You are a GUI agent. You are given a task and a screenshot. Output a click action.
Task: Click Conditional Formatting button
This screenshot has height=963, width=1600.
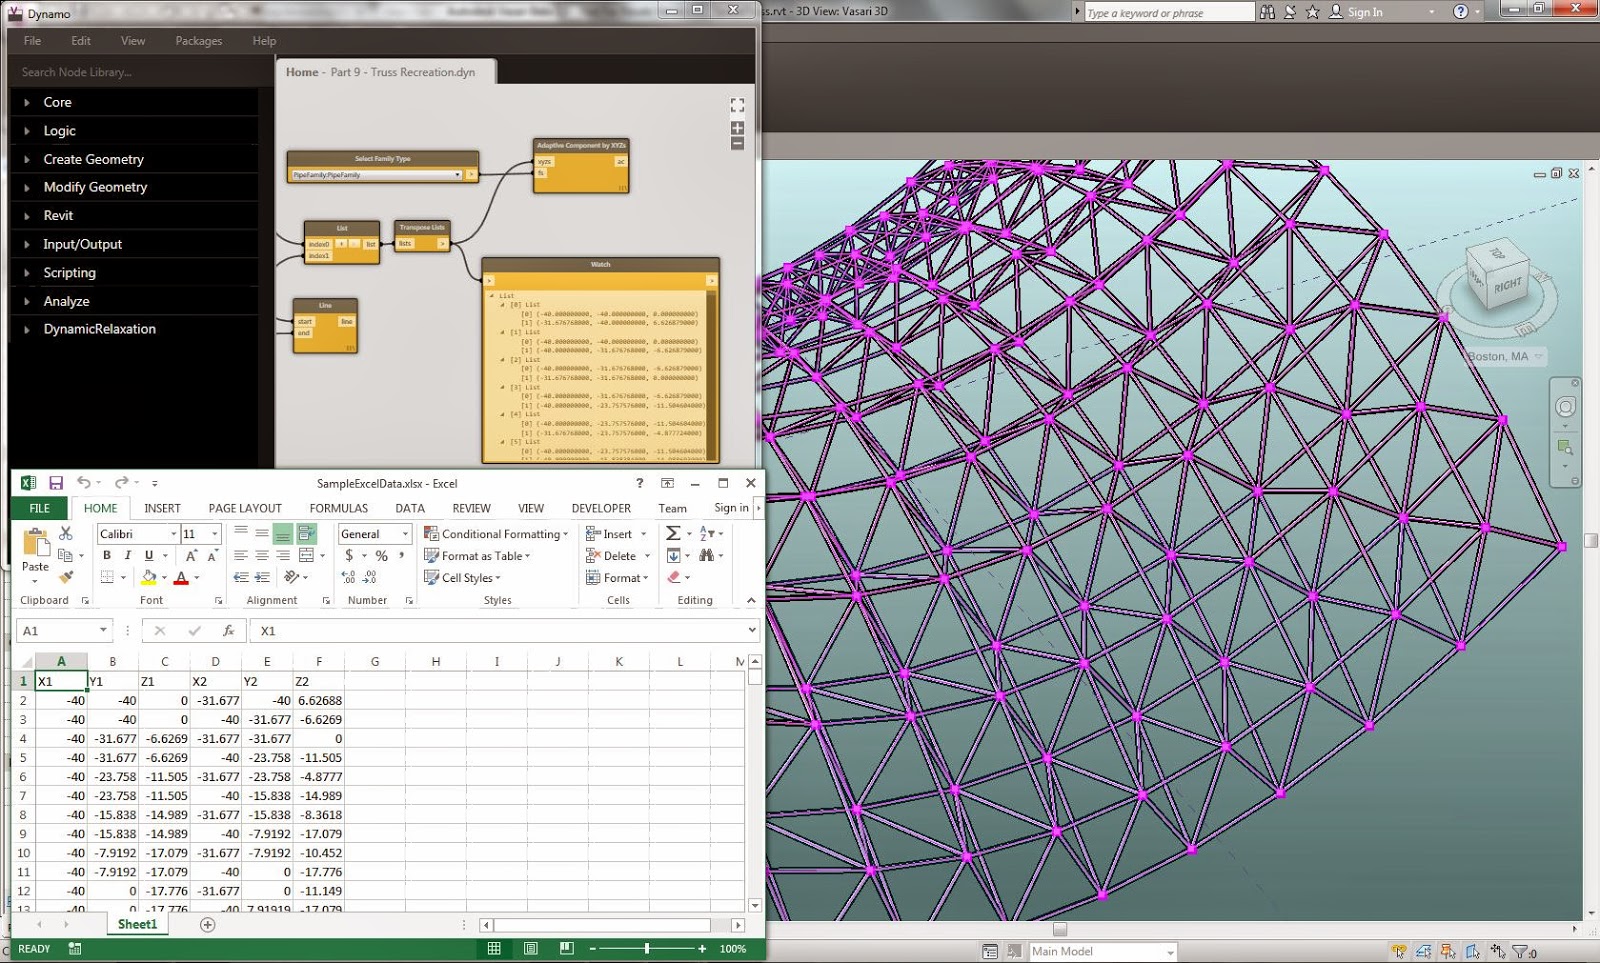click(496, 533)
